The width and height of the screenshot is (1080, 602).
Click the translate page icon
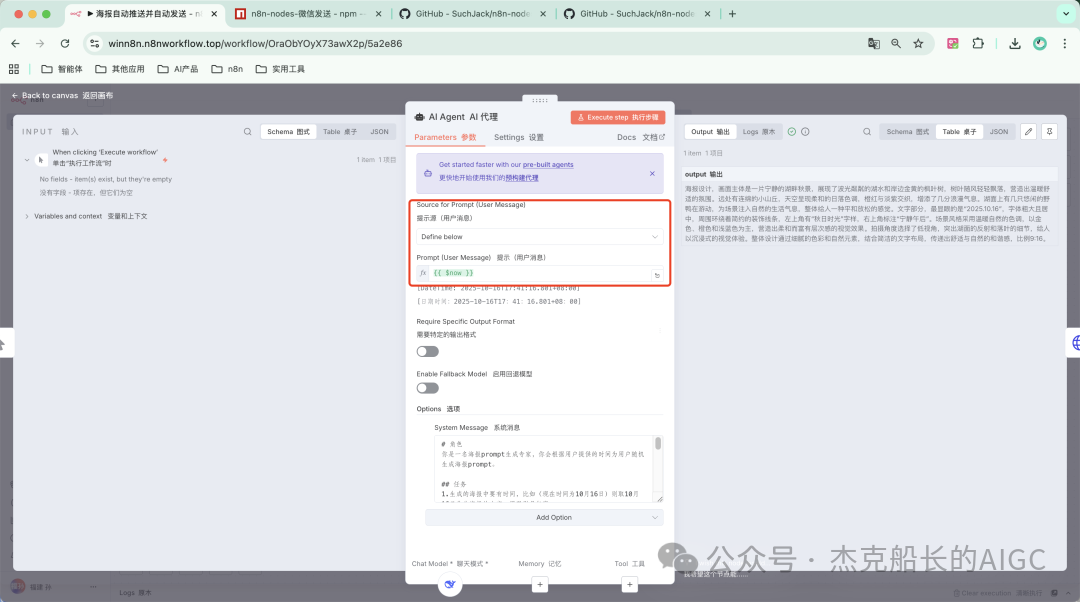[x=873, y=43]
